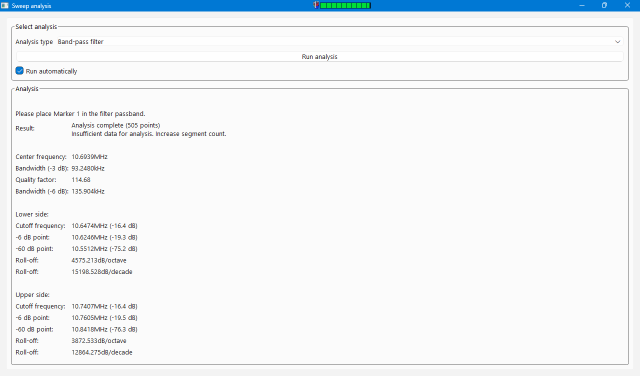Click the lower -60 dB point 10.5512MHz
Screen dimensions: 640x376
pyautogui.click(x=104, y=249)
